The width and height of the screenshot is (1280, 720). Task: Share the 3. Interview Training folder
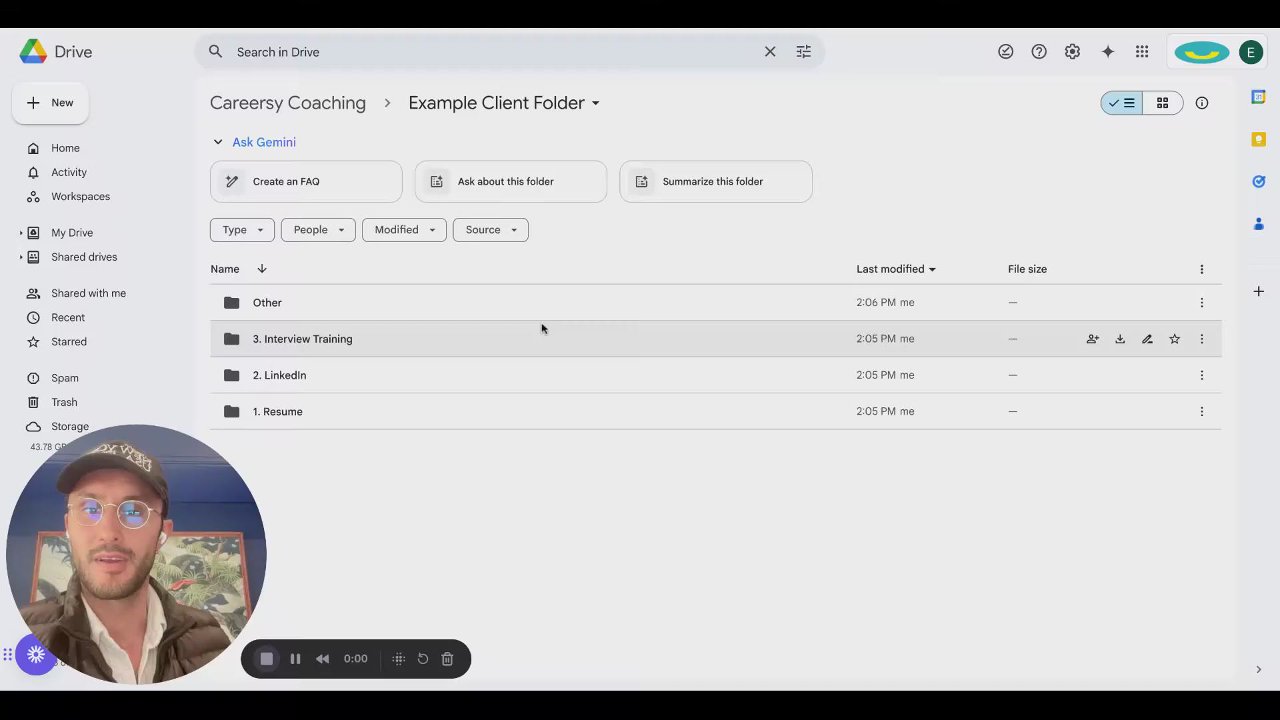tap(1092, 339)
